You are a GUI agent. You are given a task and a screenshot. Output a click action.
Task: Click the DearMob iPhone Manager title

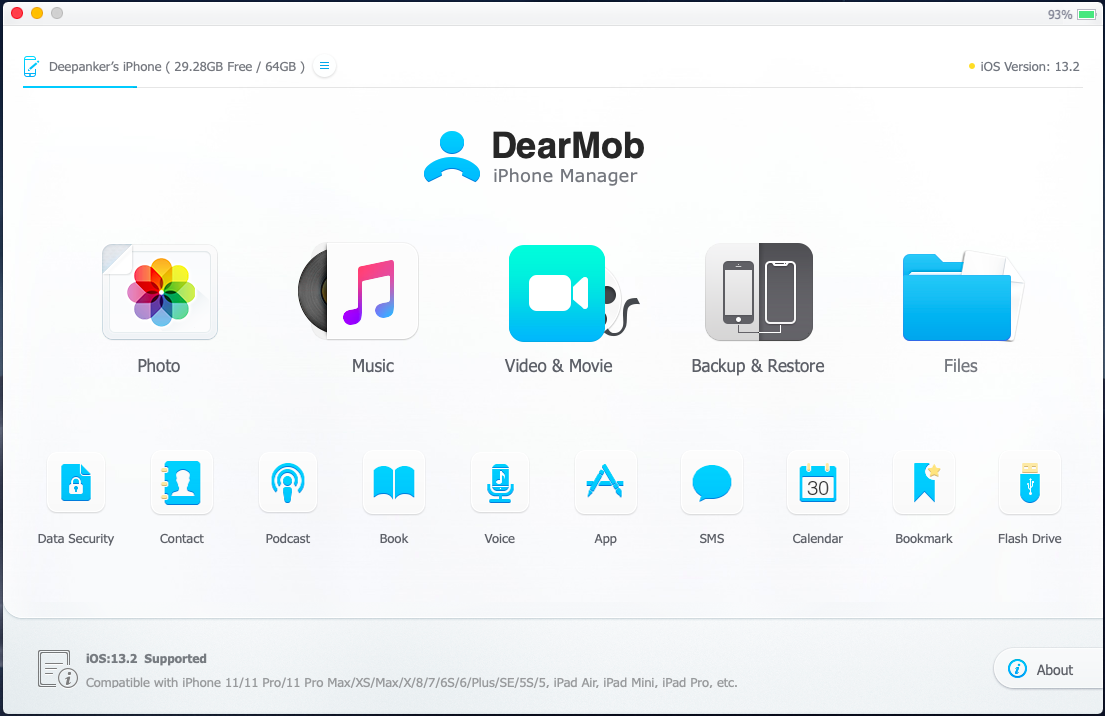click(568, 157)
